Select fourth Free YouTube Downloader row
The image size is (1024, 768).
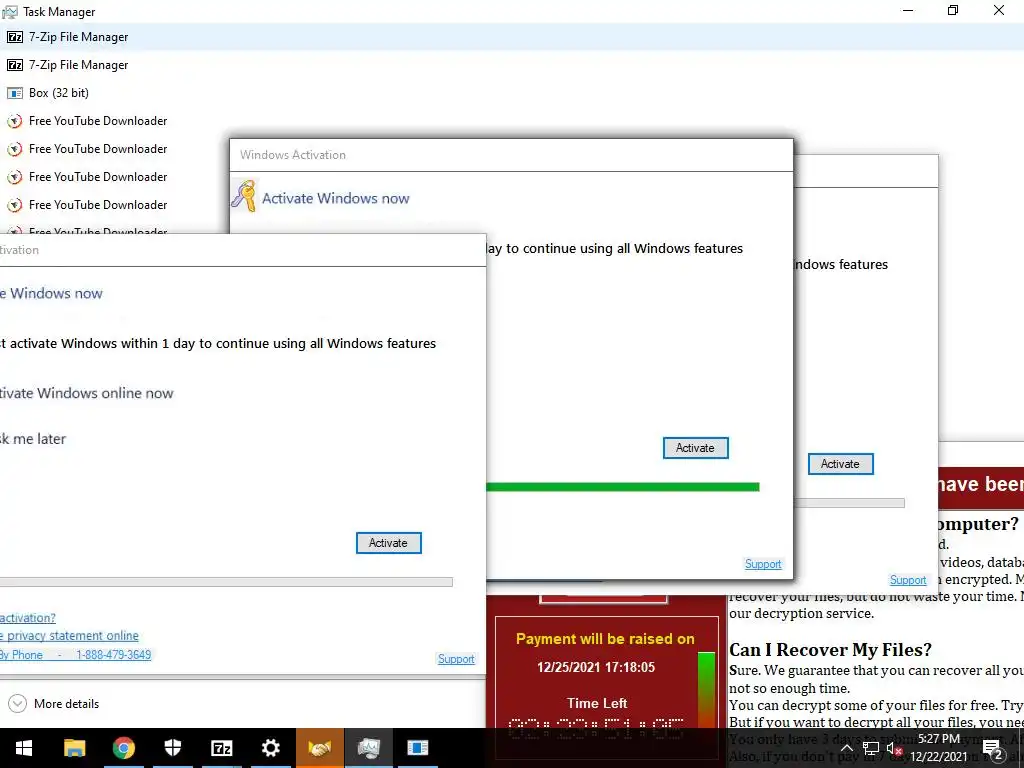click(98, 205)
